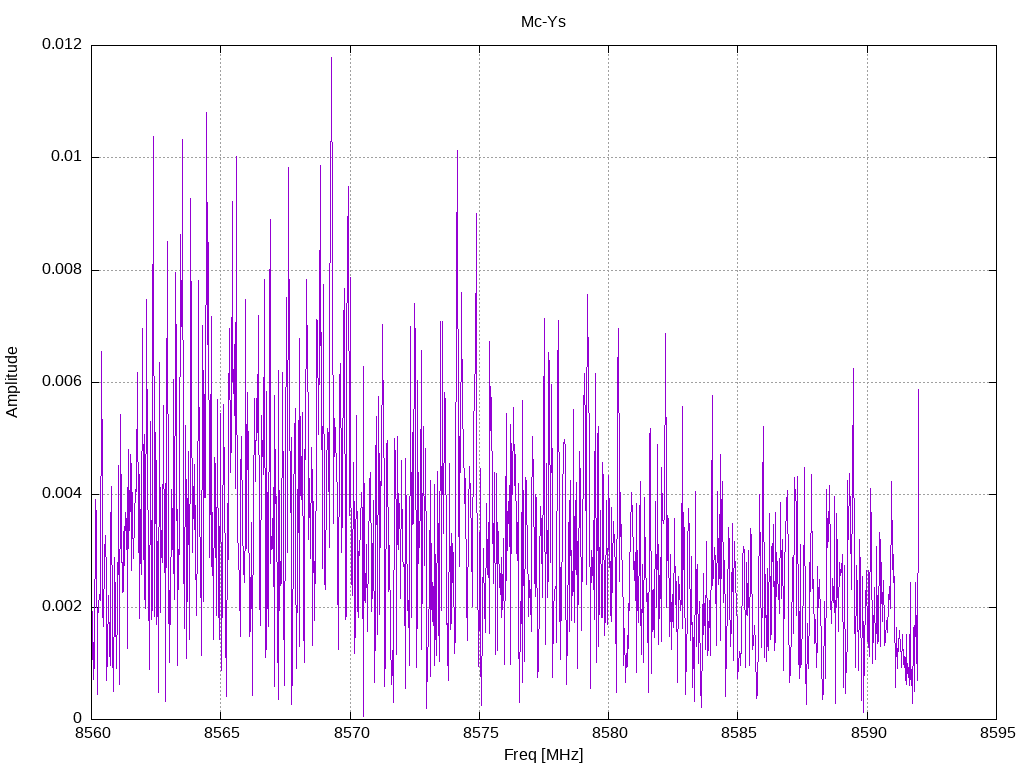This screenshot has width=1024, height=768.
Task: Select the y-axis label 'Amplitude'
Action: click(12, 382)
